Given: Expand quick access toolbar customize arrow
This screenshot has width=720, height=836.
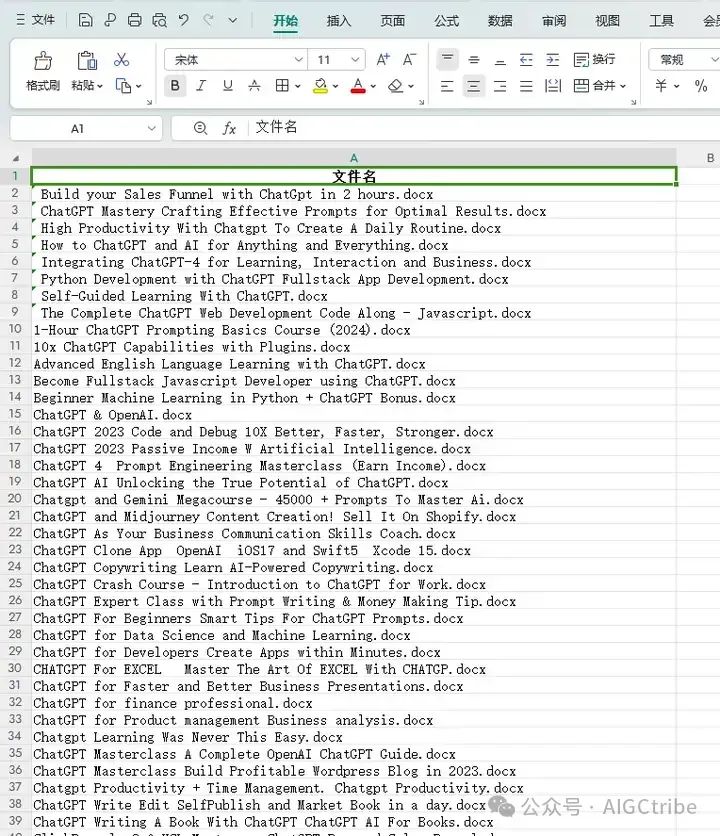Looking at the screenshot, I should point(233,20).
